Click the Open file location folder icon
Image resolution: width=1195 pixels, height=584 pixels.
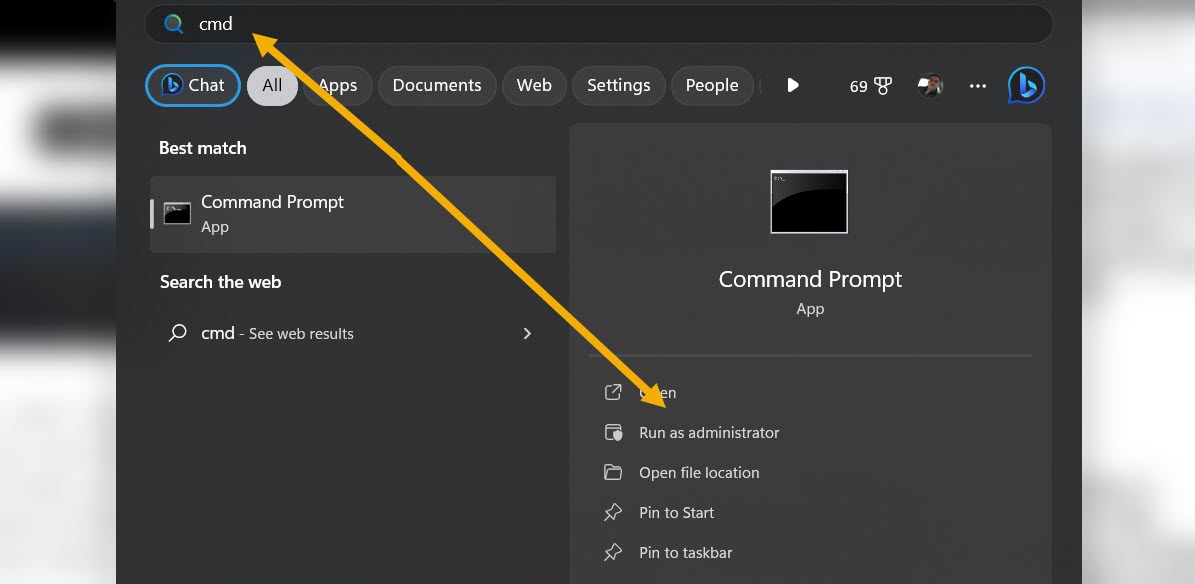tap(612, 472)
